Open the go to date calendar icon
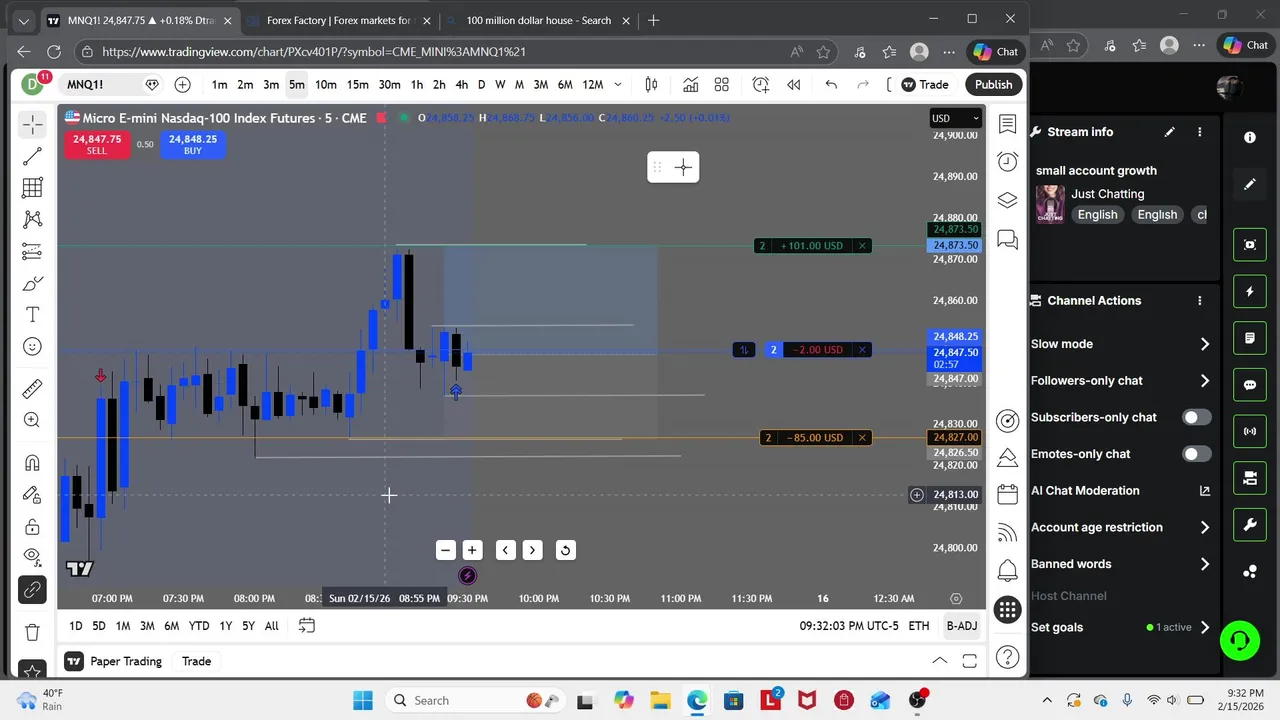 (x=307, y=626)
